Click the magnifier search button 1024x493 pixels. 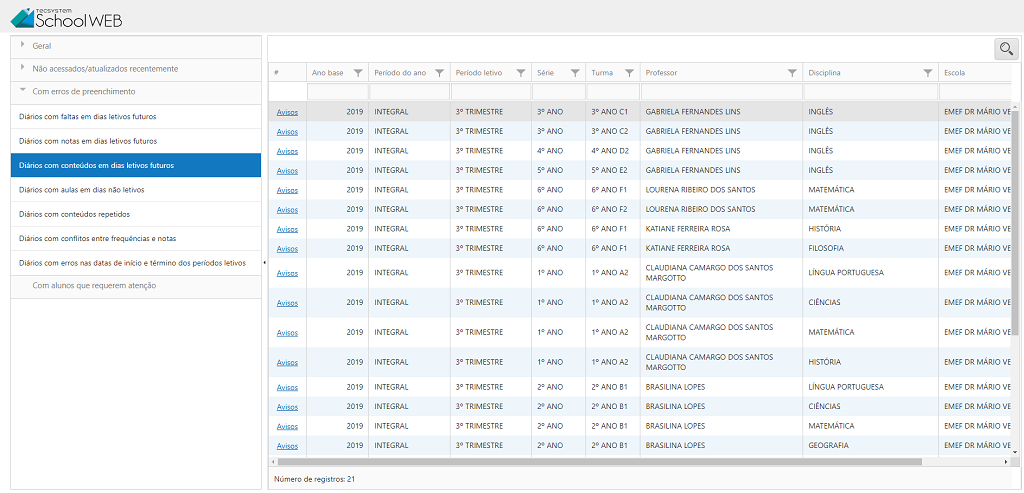(x=1005, y=48)
